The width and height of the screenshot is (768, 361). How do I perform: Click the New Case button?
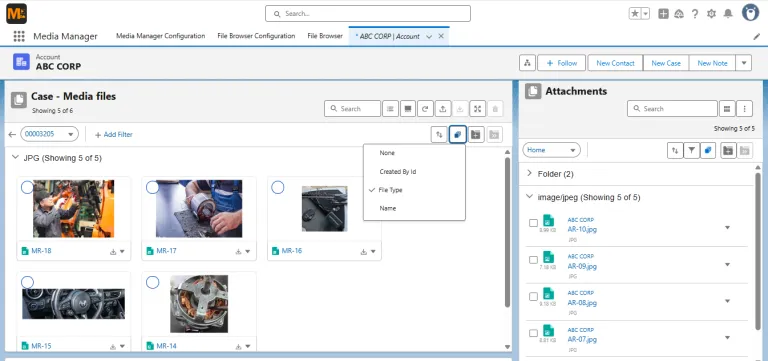point(666,63)
